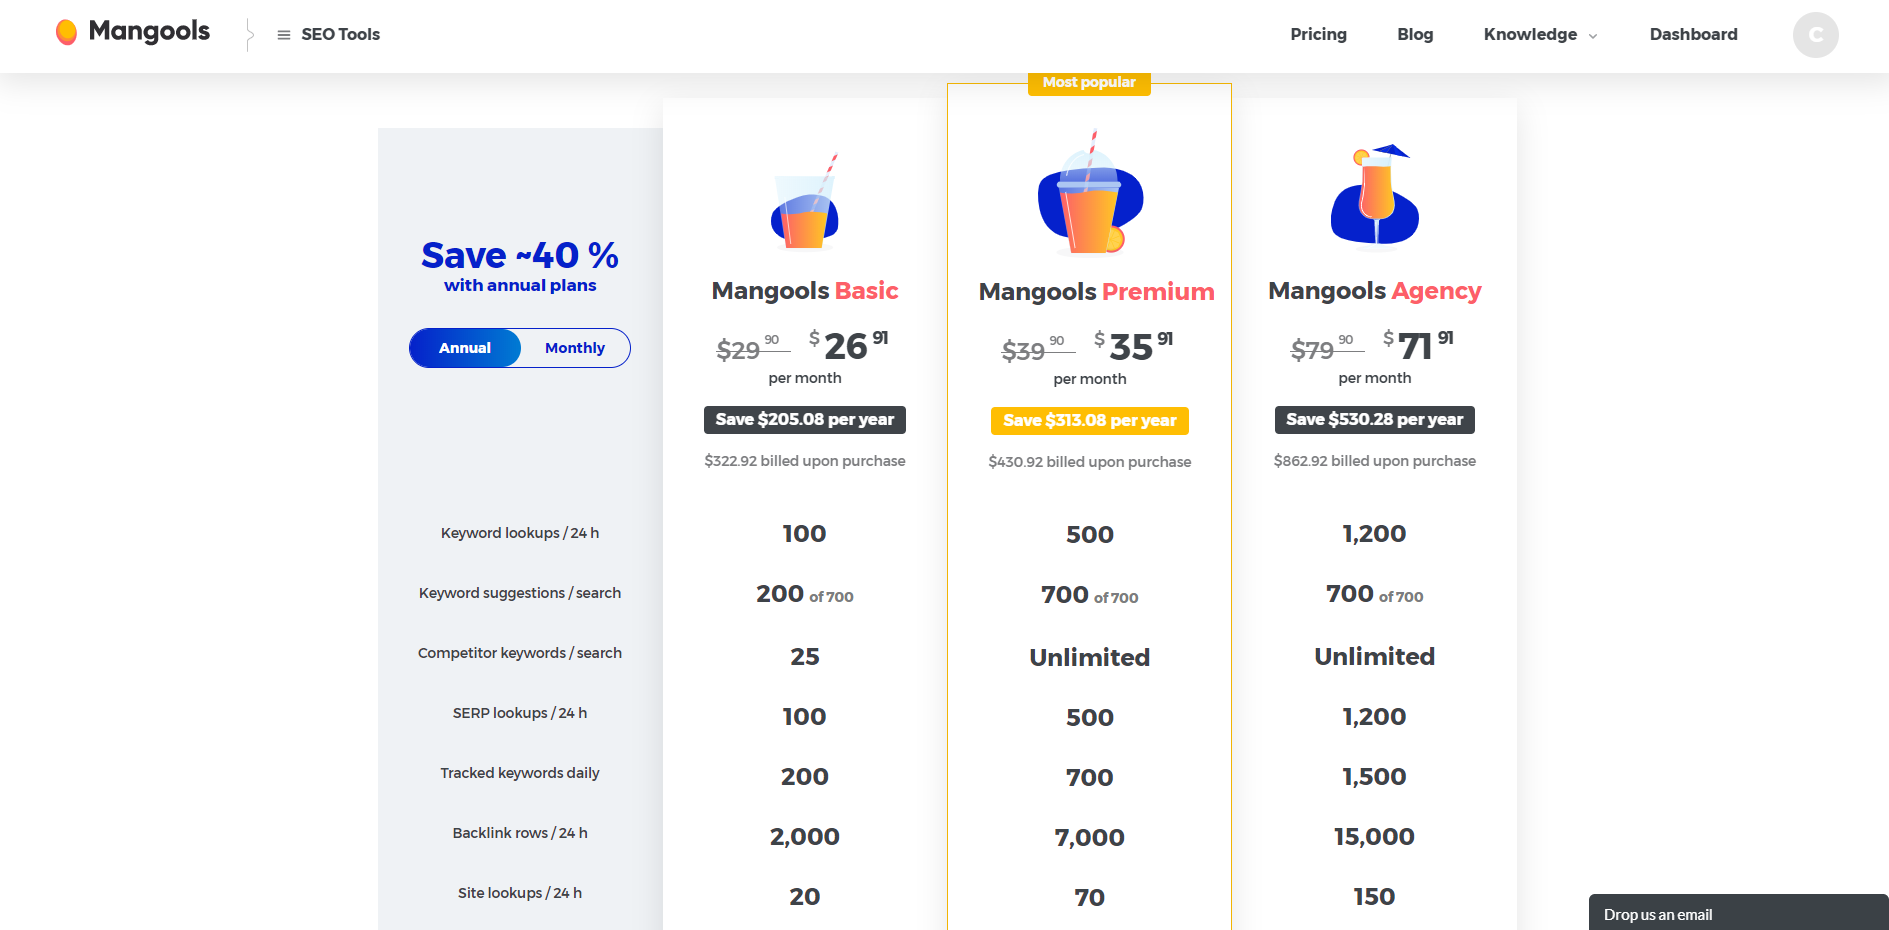Click the Save ~40 % heading
Image resolution: width=1889 pixels, height=930 pixels.
[x=520, y=255]
